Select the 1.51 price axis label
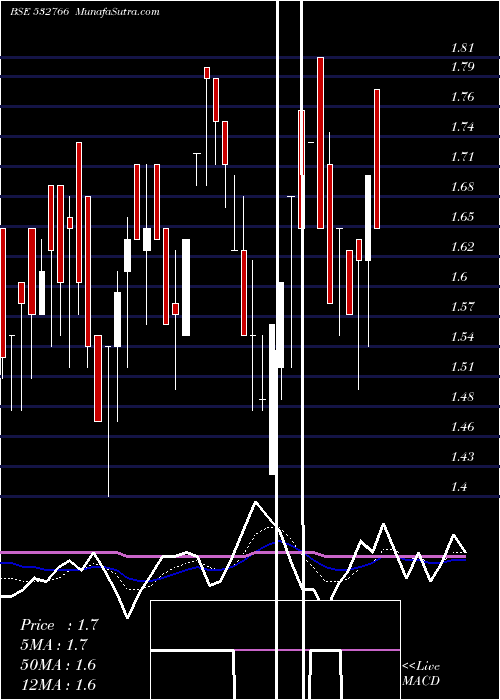 click(462, 367)
